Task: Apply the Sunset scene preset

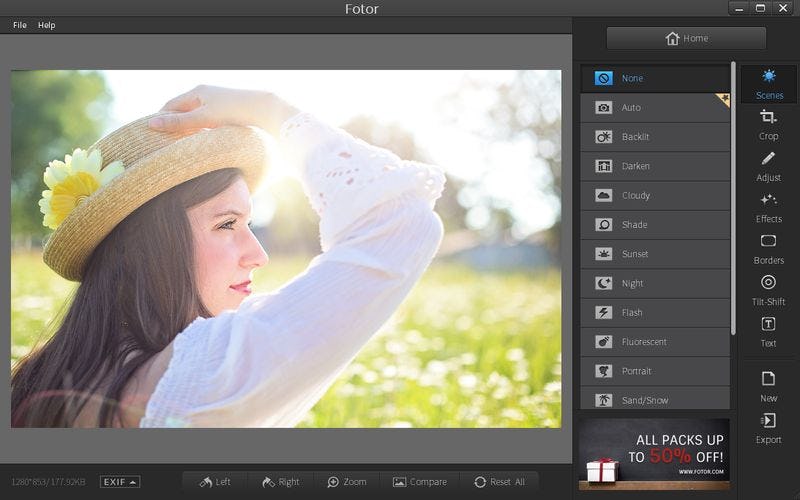Action: [x=655, y=254]
